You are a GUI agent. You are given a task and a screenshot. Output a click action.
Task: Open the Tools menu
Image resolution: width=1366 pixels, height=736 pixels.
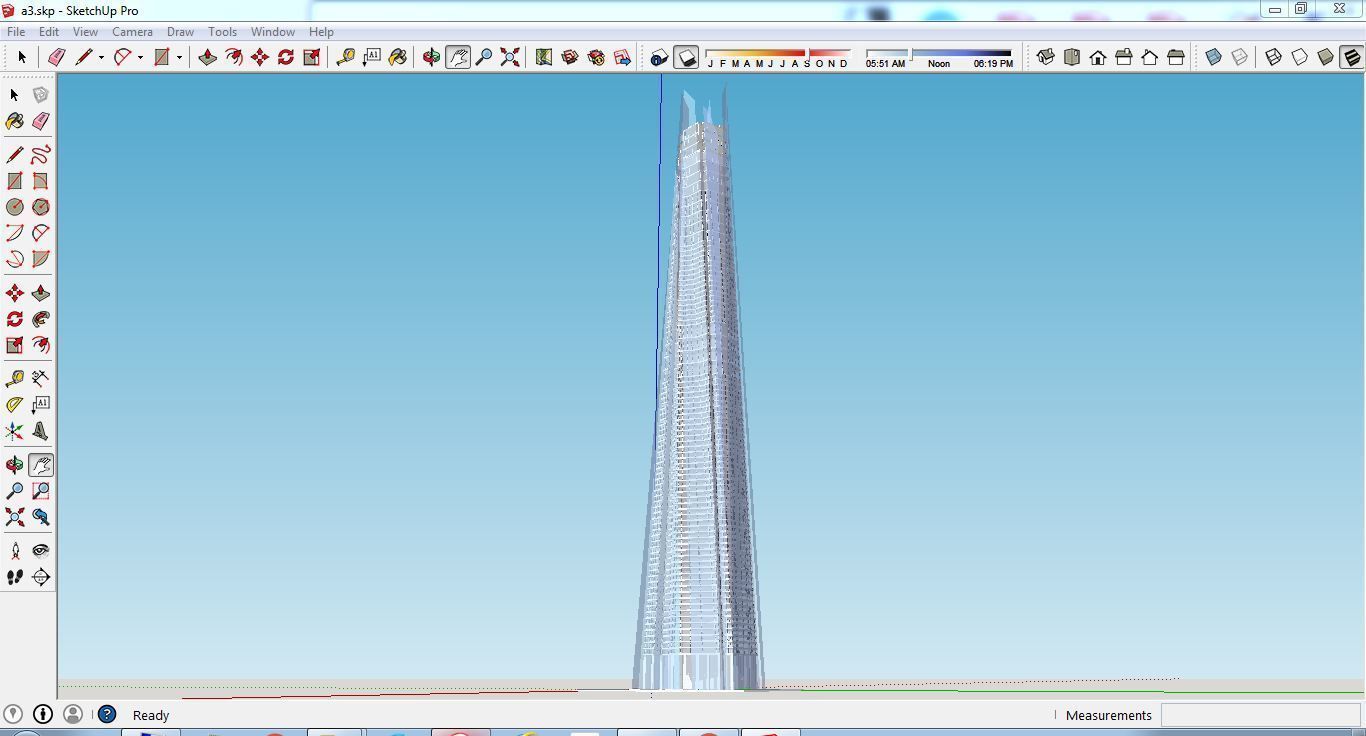pyautogui.click(x=222, y=32)
